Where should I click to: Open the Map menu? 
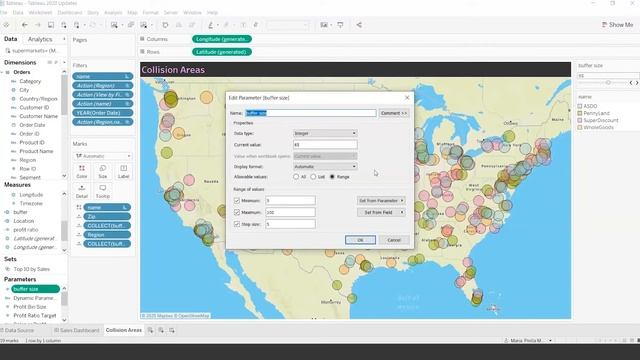pyautogui.click(x=132, y=13)
